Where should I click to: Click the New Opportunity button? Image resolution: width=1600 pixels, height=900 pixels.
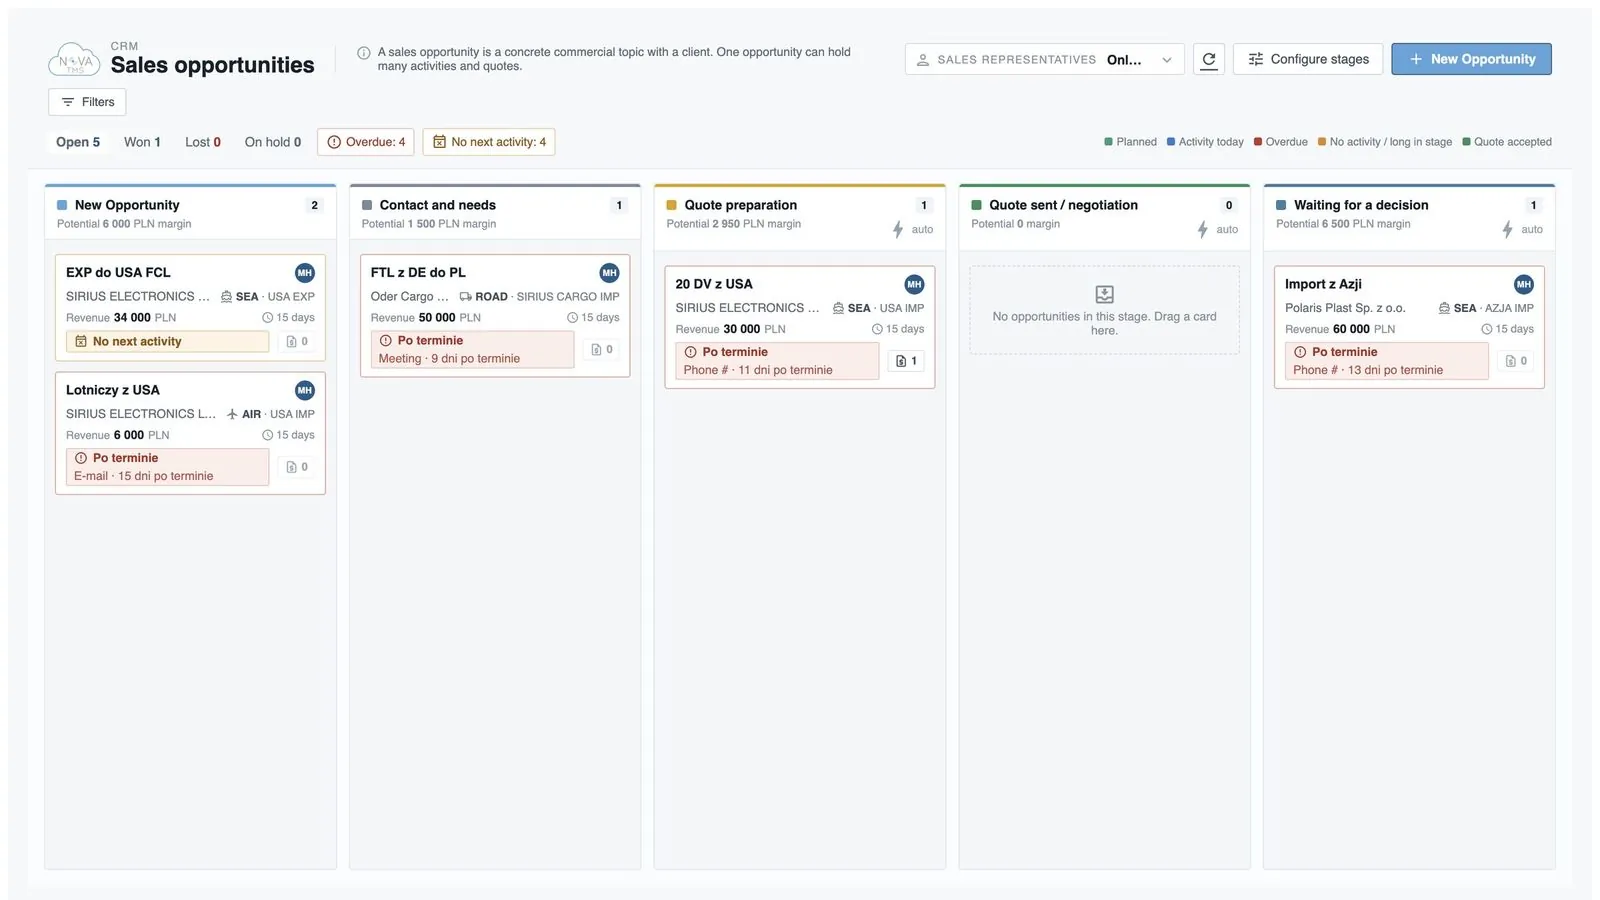[1471, 59]
